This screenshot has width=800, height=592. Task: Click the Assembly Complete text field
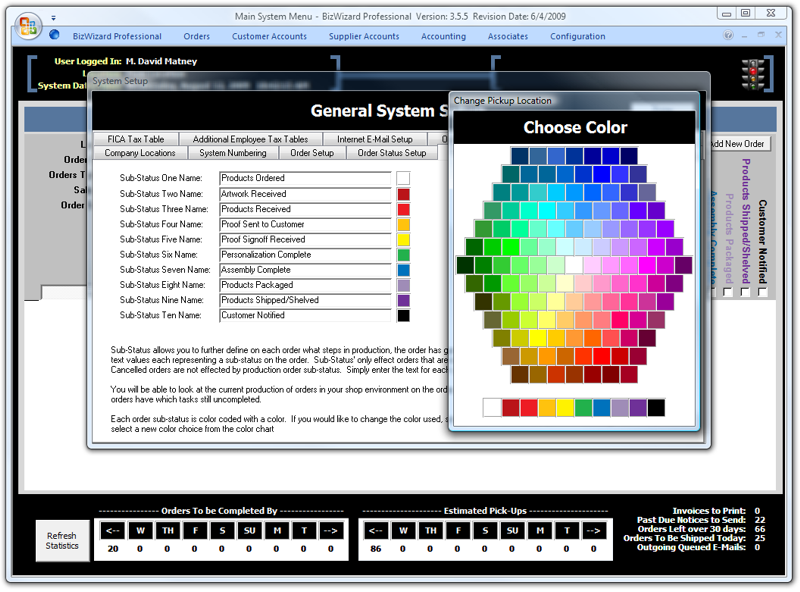pyautogui.click(x=305, y=270)
